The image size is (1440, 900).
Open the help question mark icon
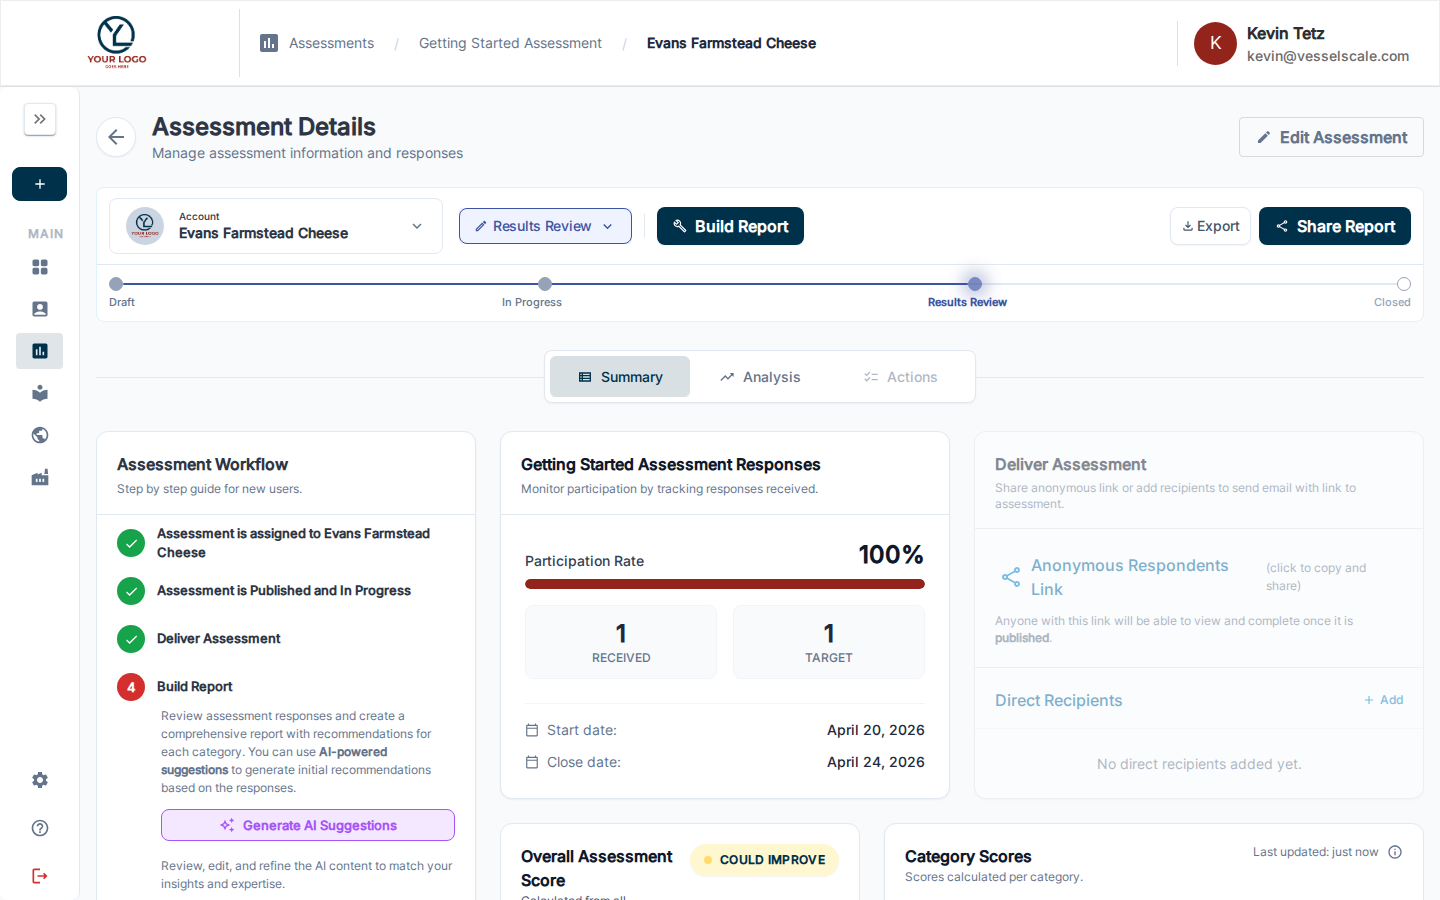[x=40, y=828]
